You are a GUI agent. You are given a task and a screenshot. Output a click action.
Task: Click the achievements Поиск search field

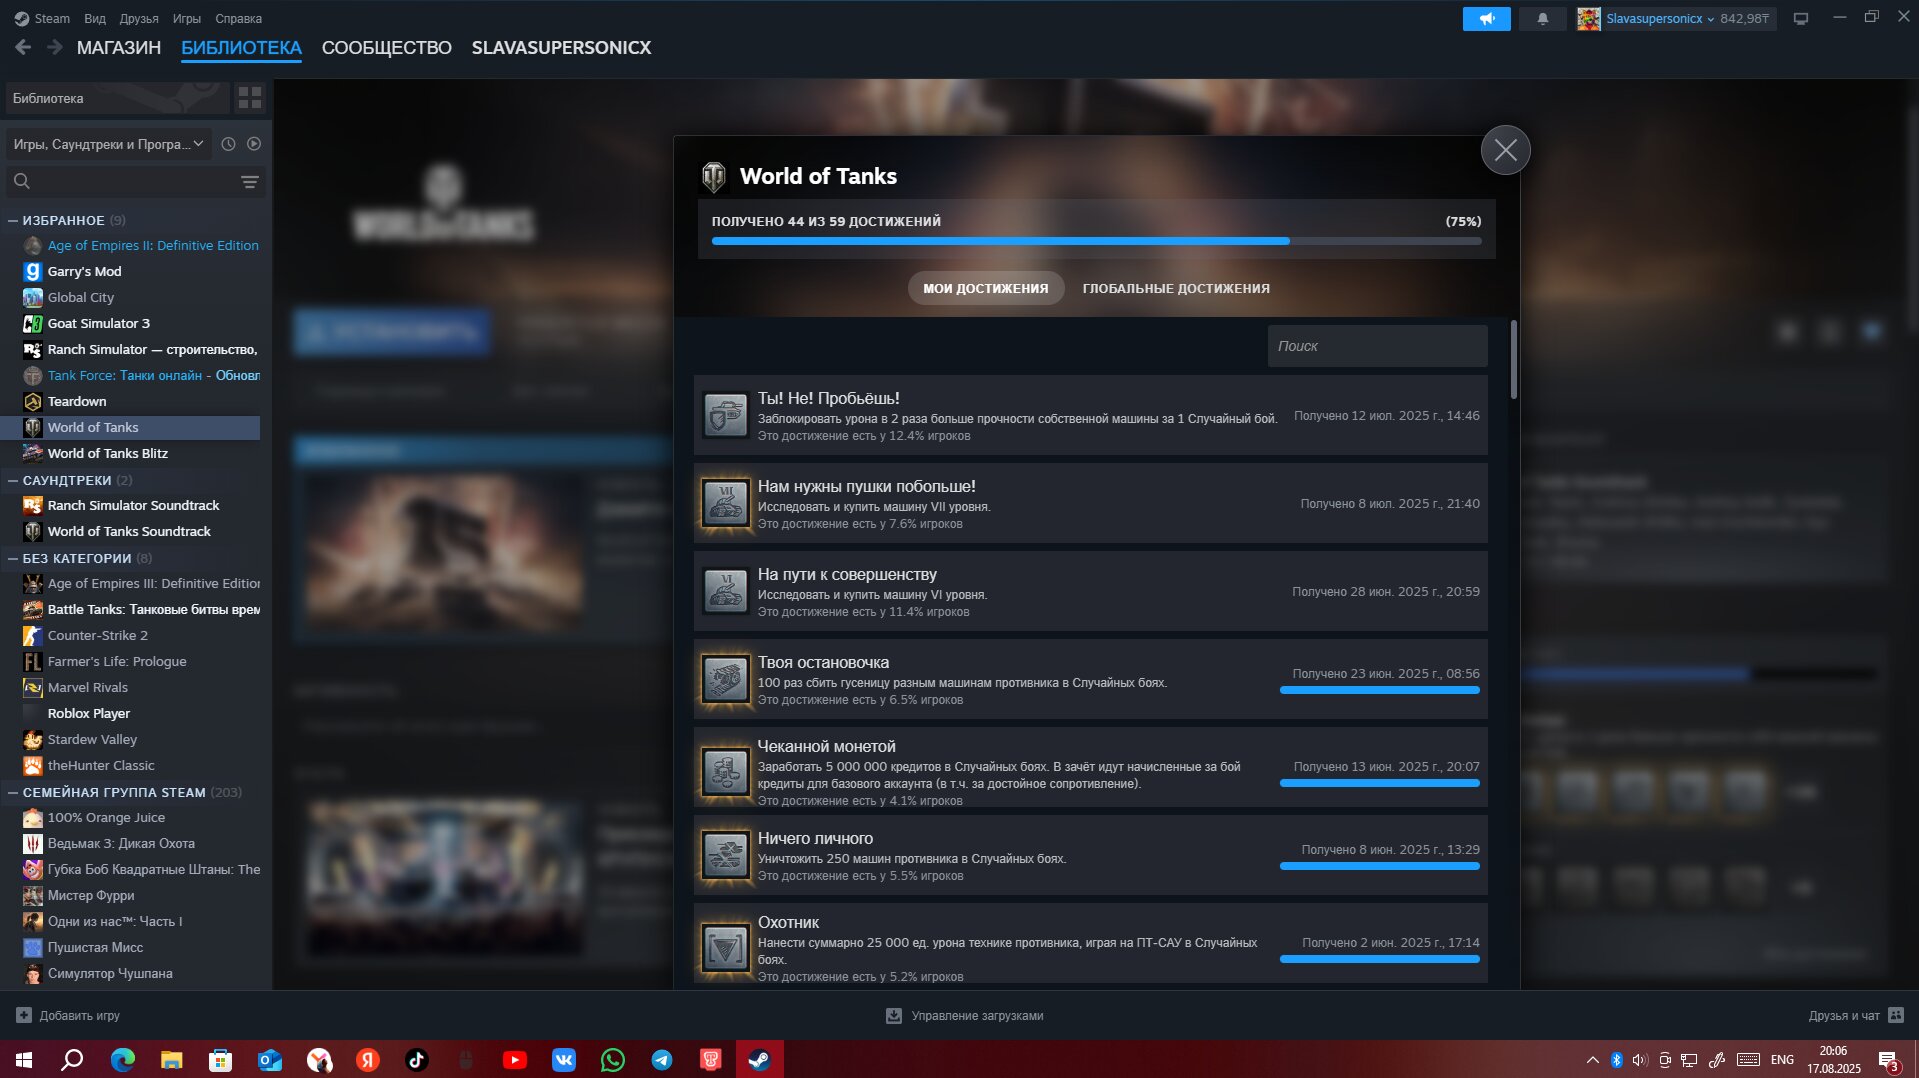coord(1377,346)
